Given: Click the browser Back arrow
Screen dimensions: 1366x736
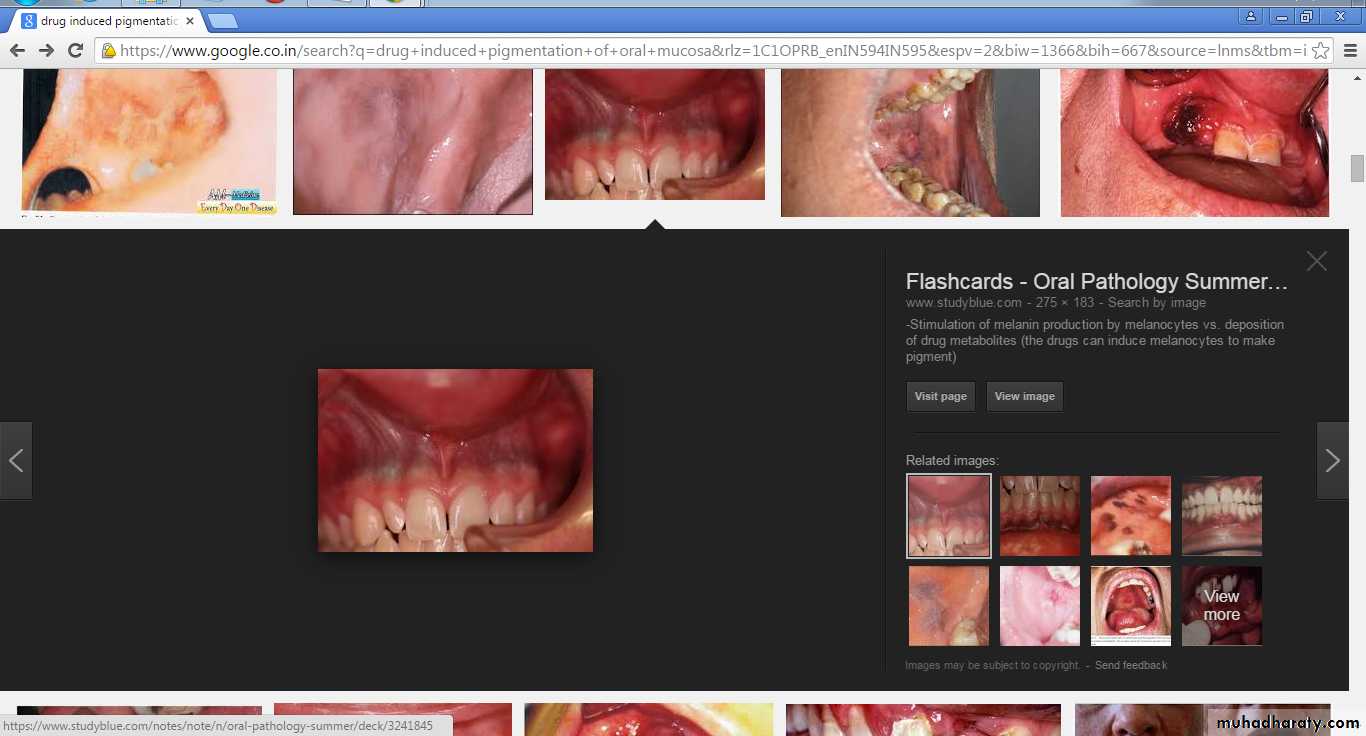Looking at the screenshot, I should (17, 50).
